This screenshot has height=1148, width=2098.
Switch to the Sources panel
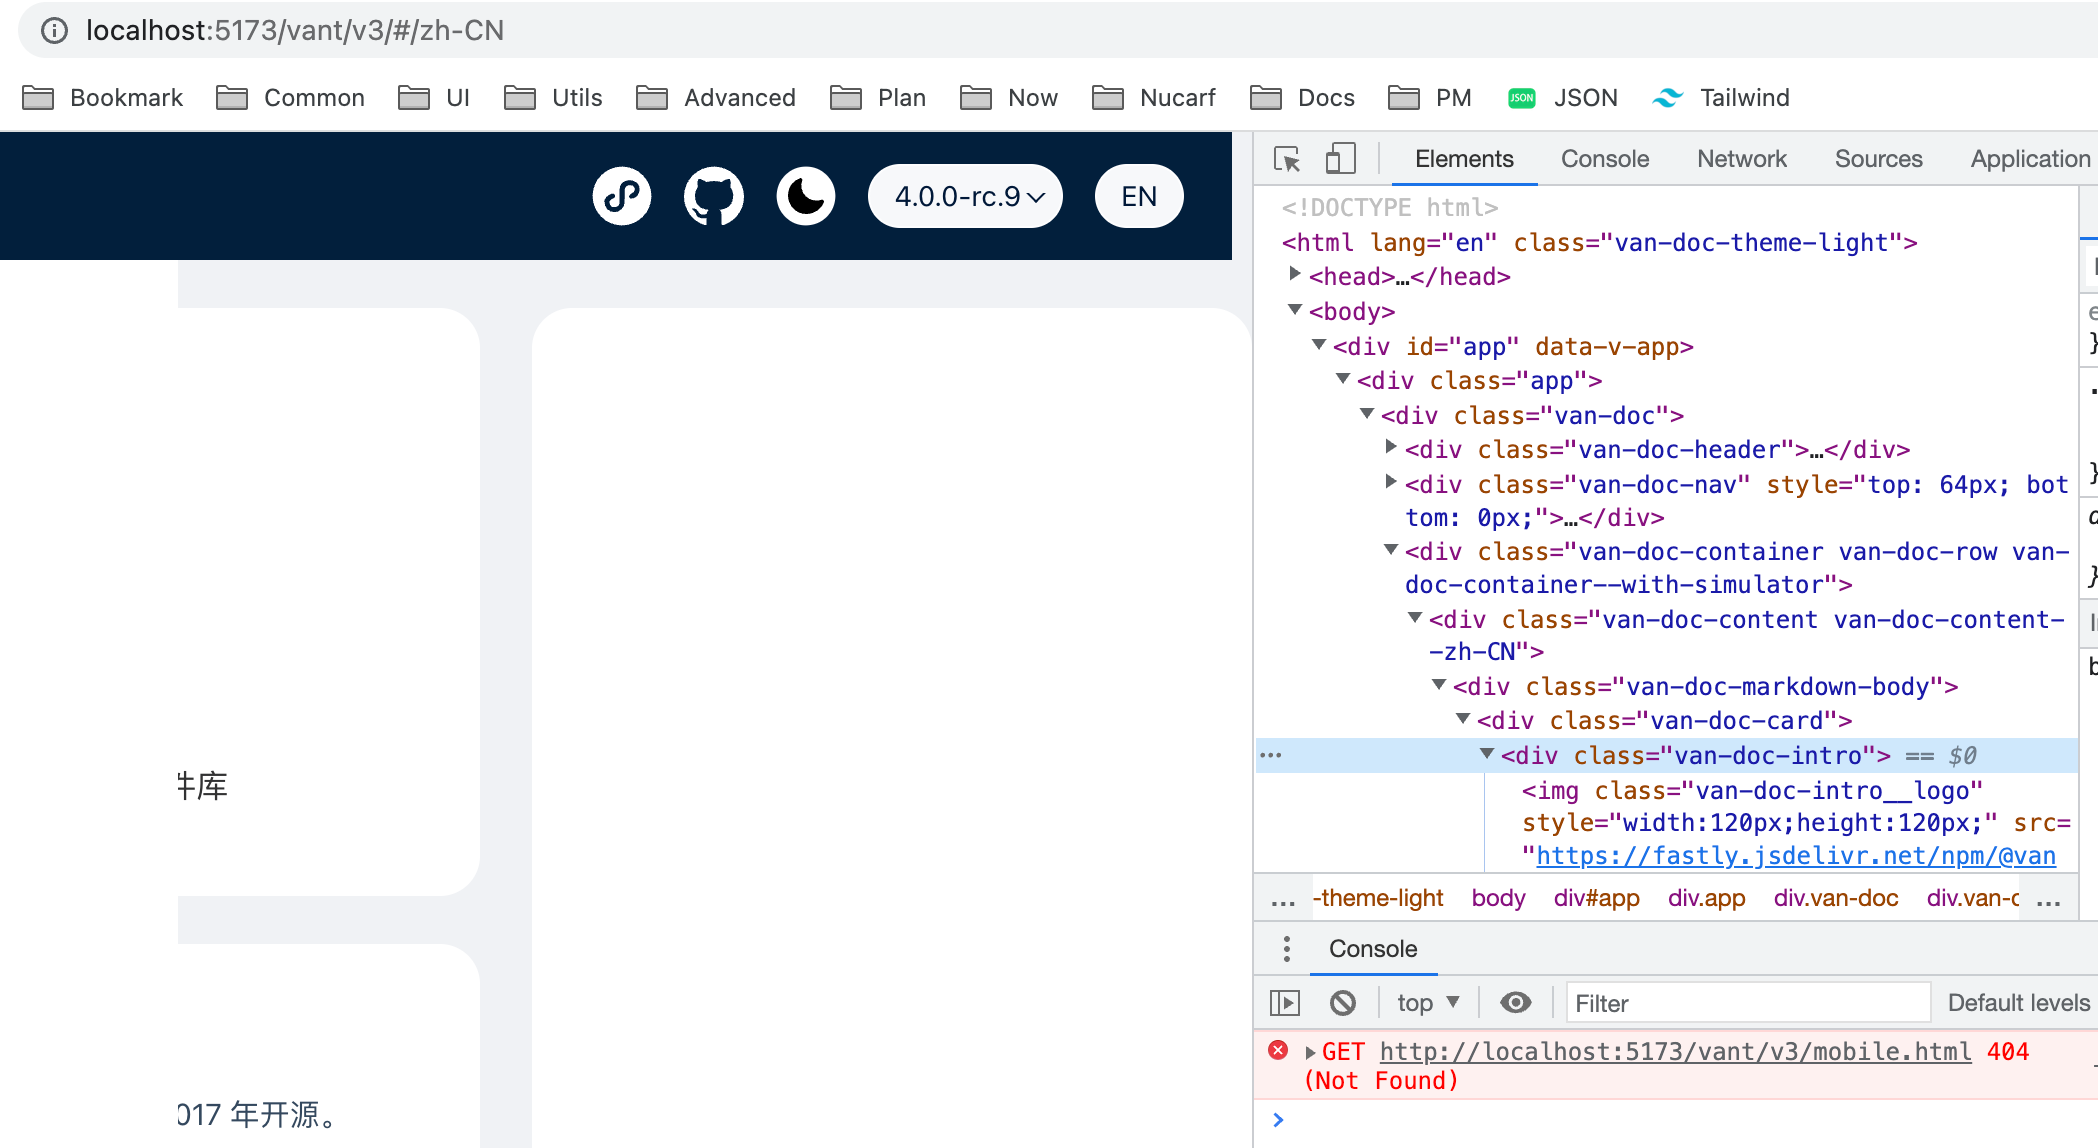tap(1878, 158)
